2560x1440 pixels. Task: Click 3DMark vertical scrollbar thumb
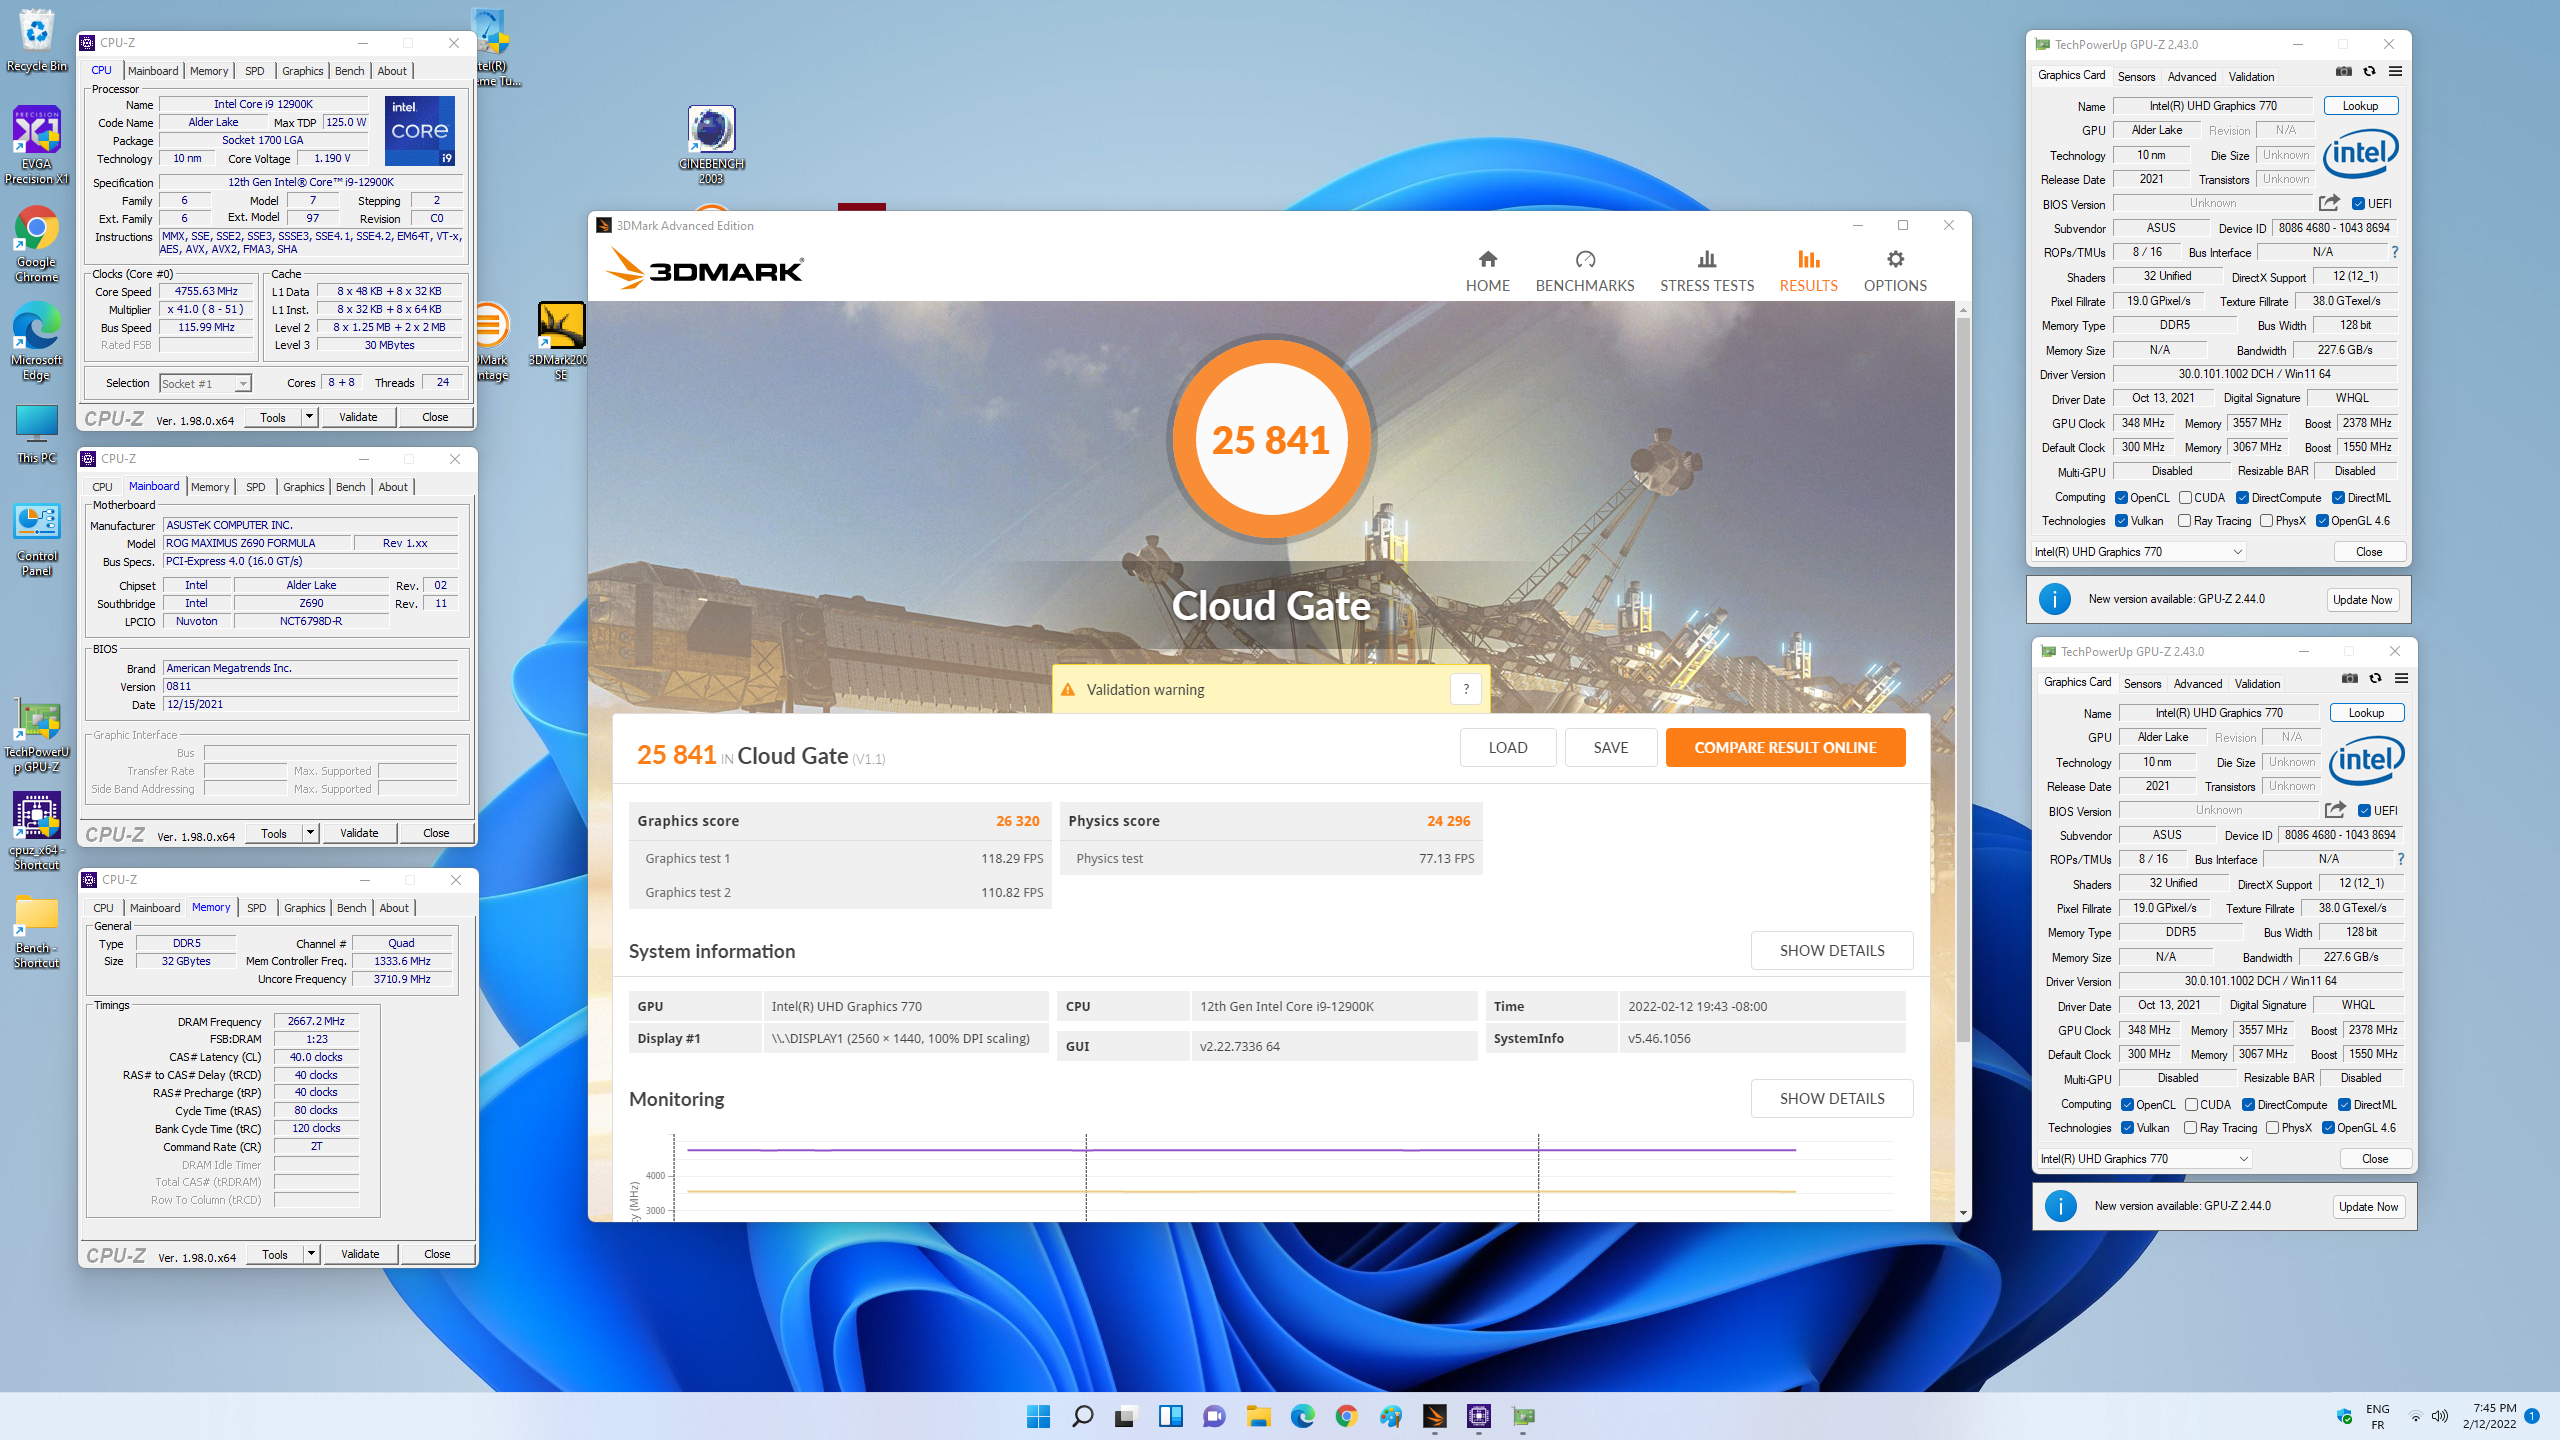click(1963, 680)
